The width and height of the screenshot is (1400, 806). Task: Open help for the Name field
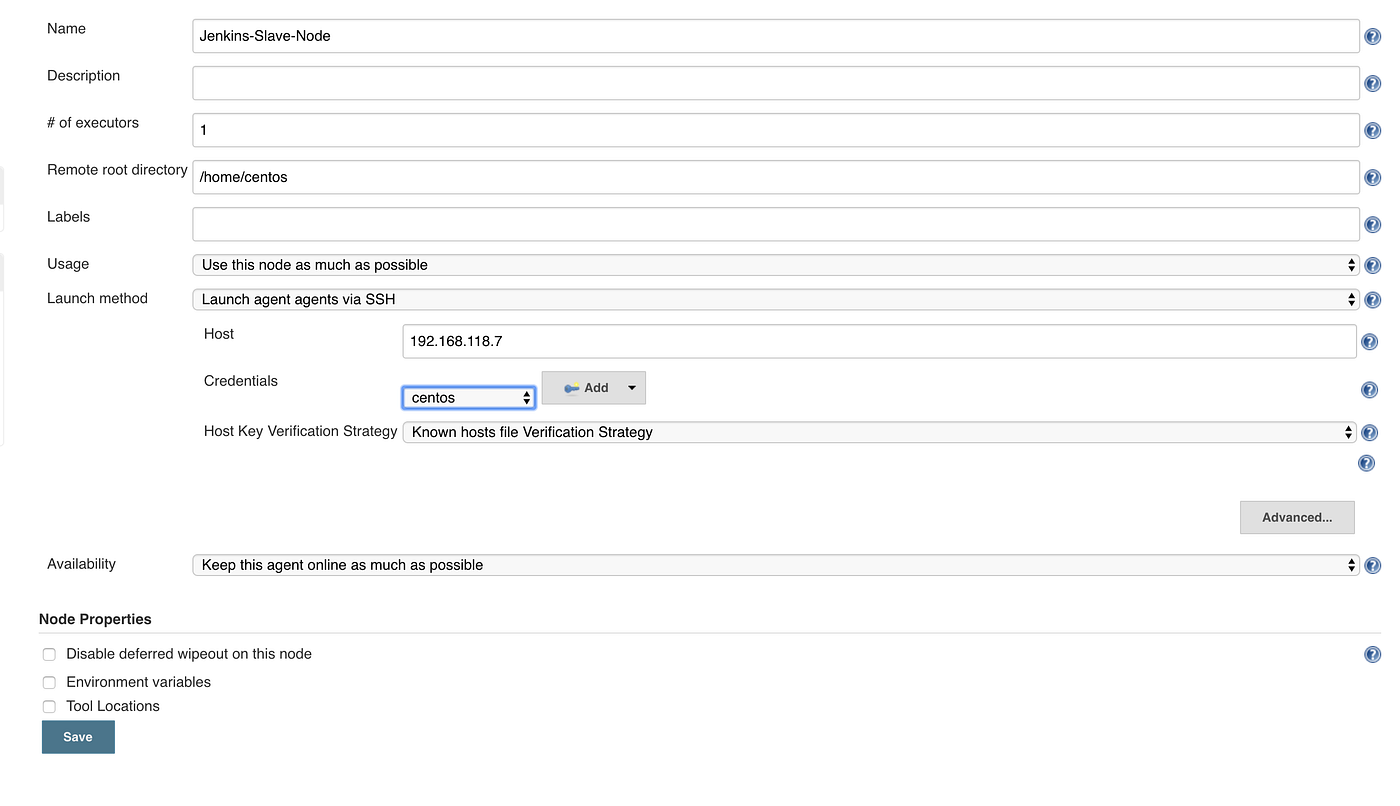coord(1372,35)
